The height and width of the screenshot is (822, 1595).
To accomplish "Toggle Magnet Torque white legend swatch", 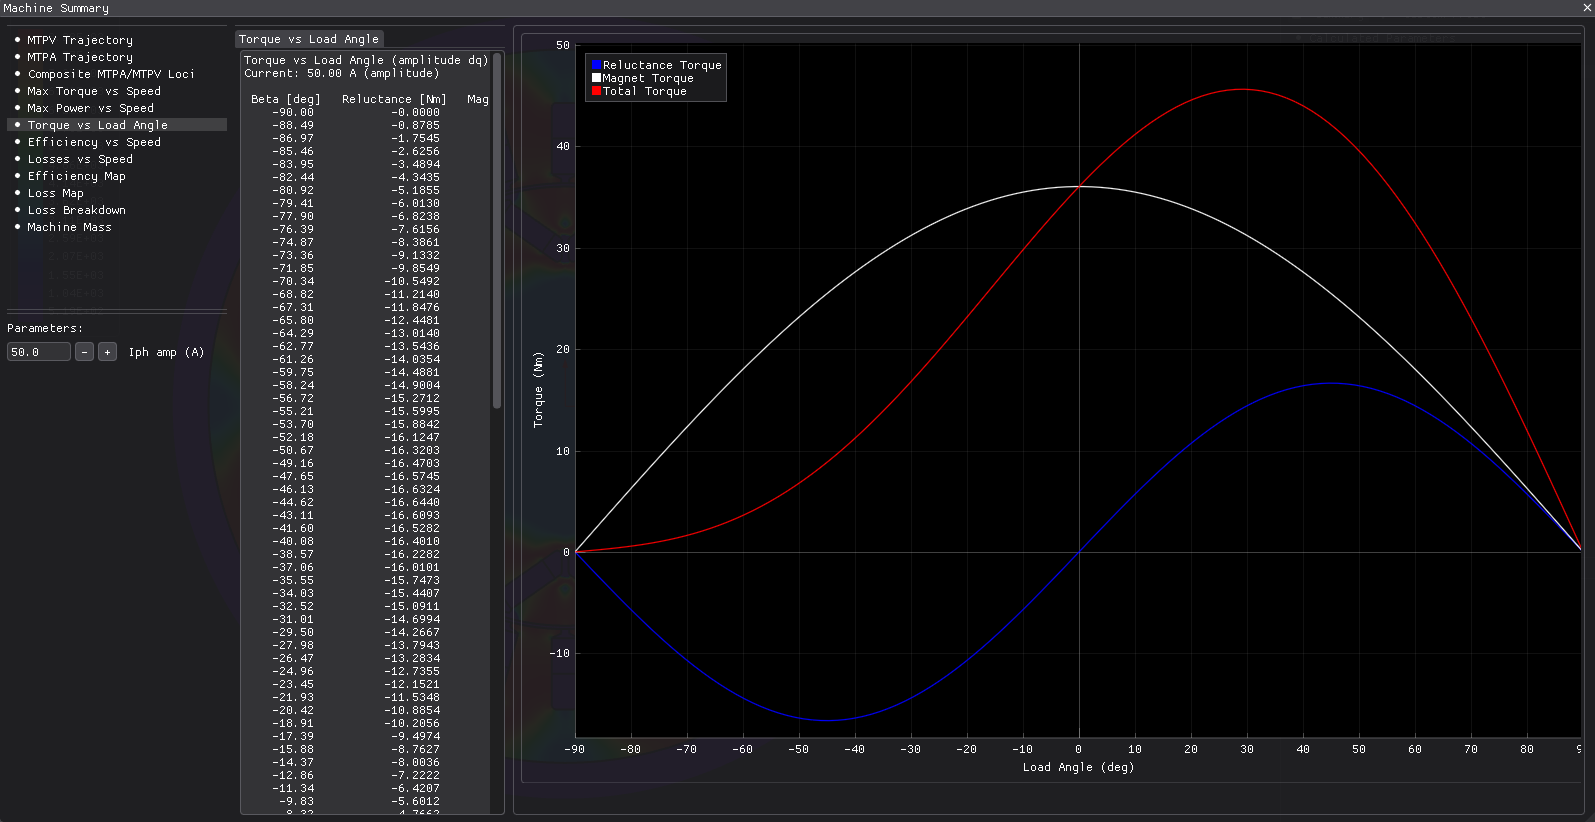I will coord(596,78).
